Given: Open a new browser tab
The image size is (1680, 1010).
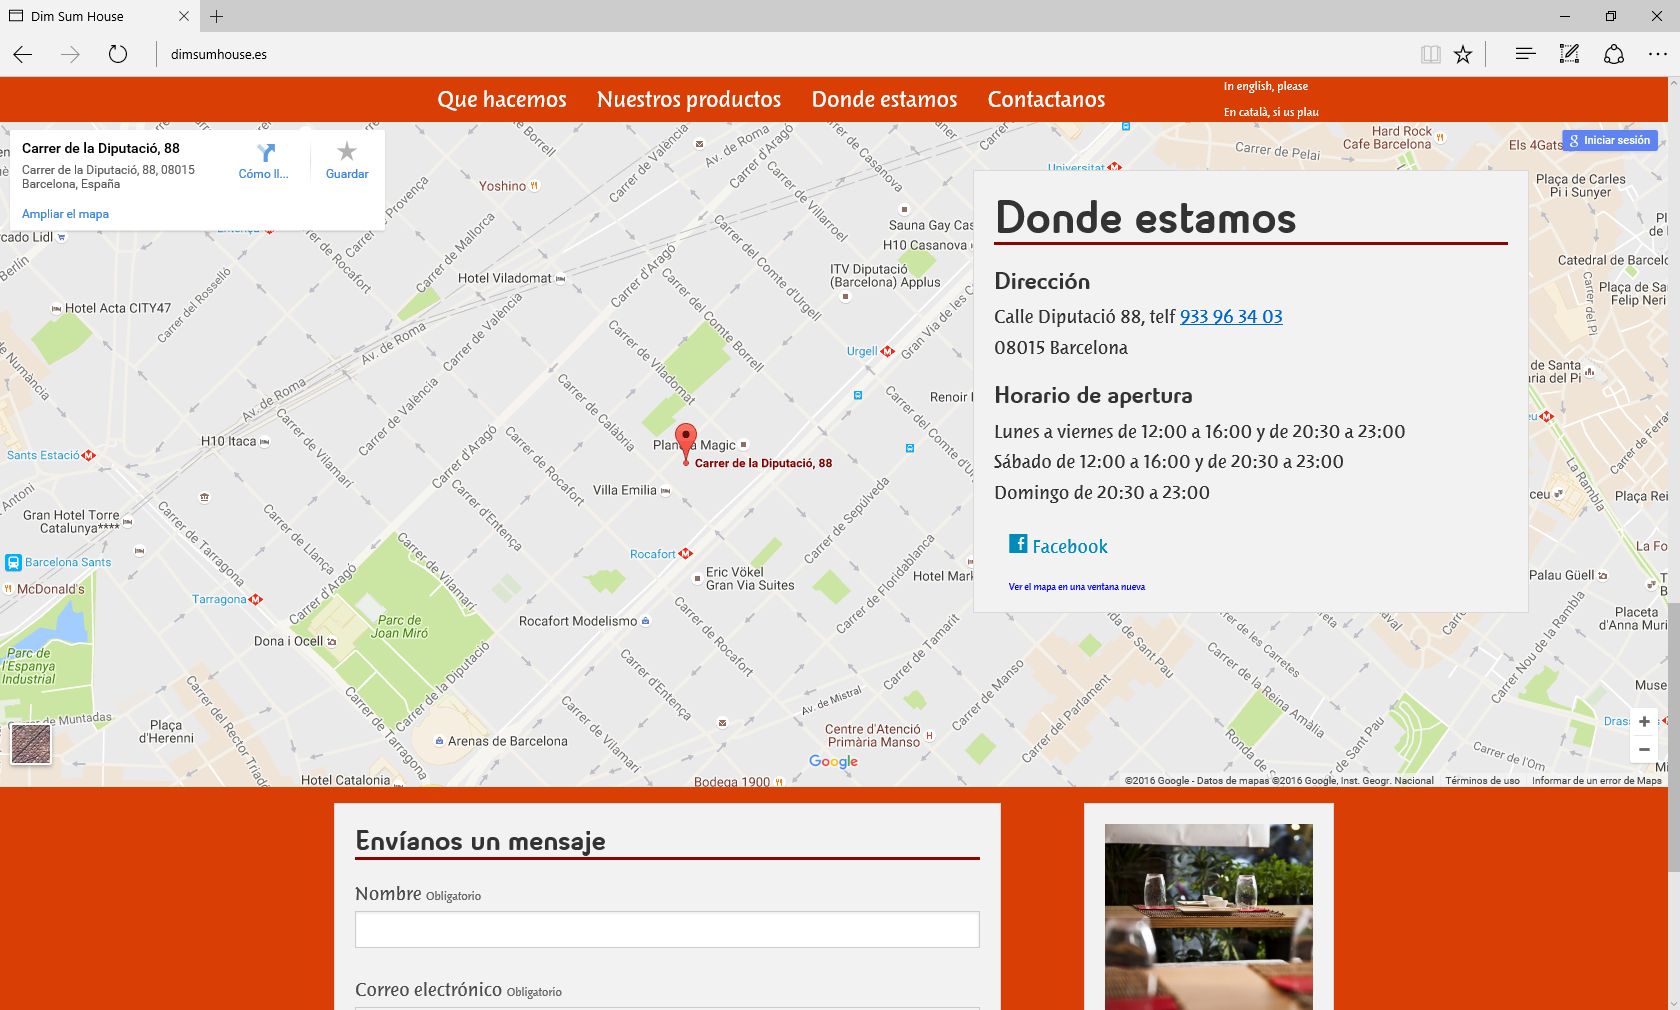Looking at the screenshot, I should point(217,16).
